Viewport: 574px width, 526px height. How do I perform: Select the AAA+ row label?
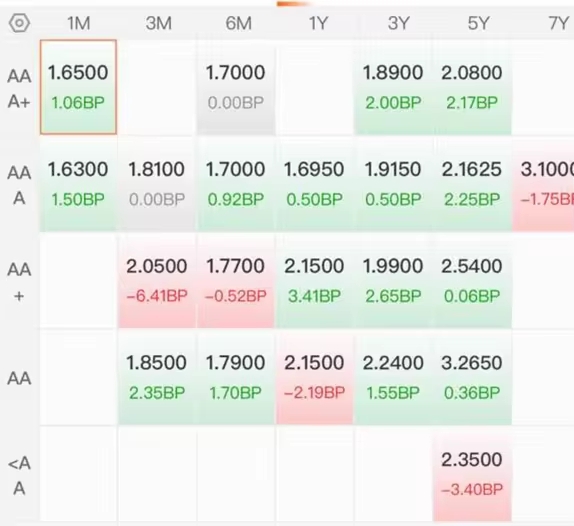click(19, 89)
